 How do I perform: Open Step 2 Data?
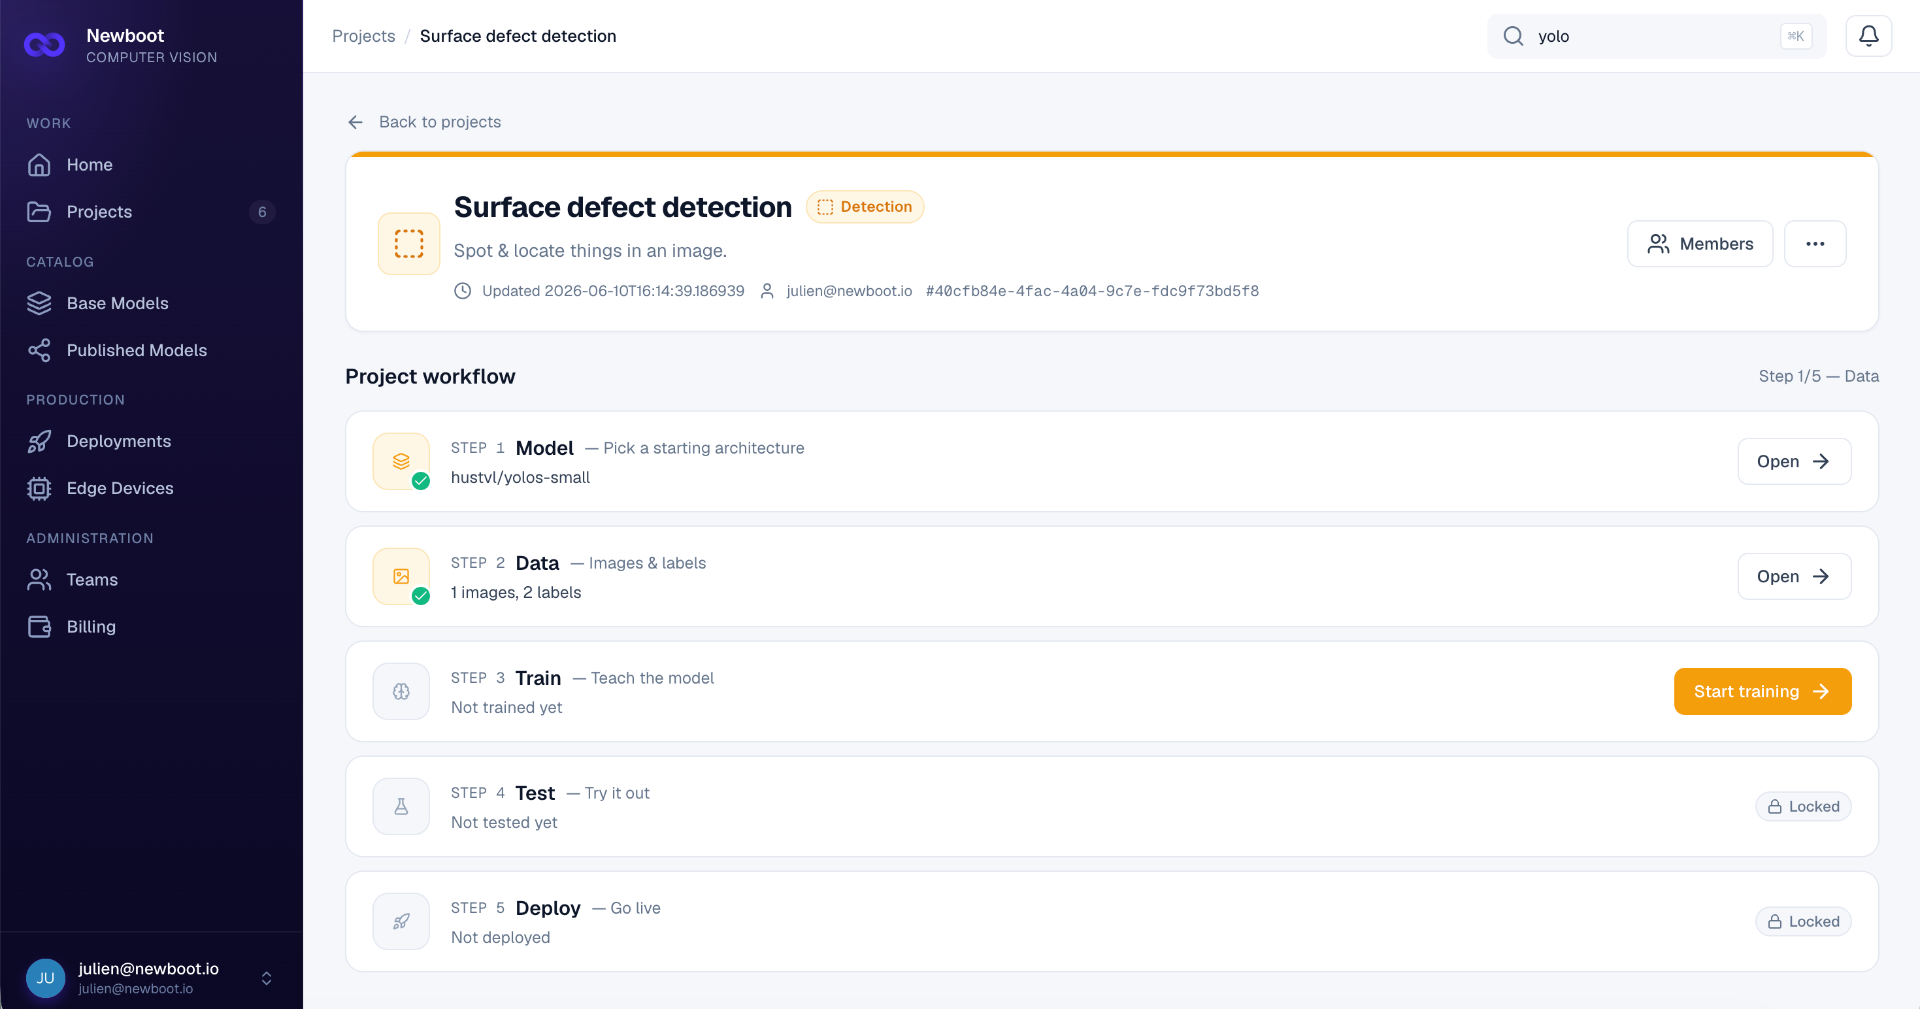[1794, 577]
